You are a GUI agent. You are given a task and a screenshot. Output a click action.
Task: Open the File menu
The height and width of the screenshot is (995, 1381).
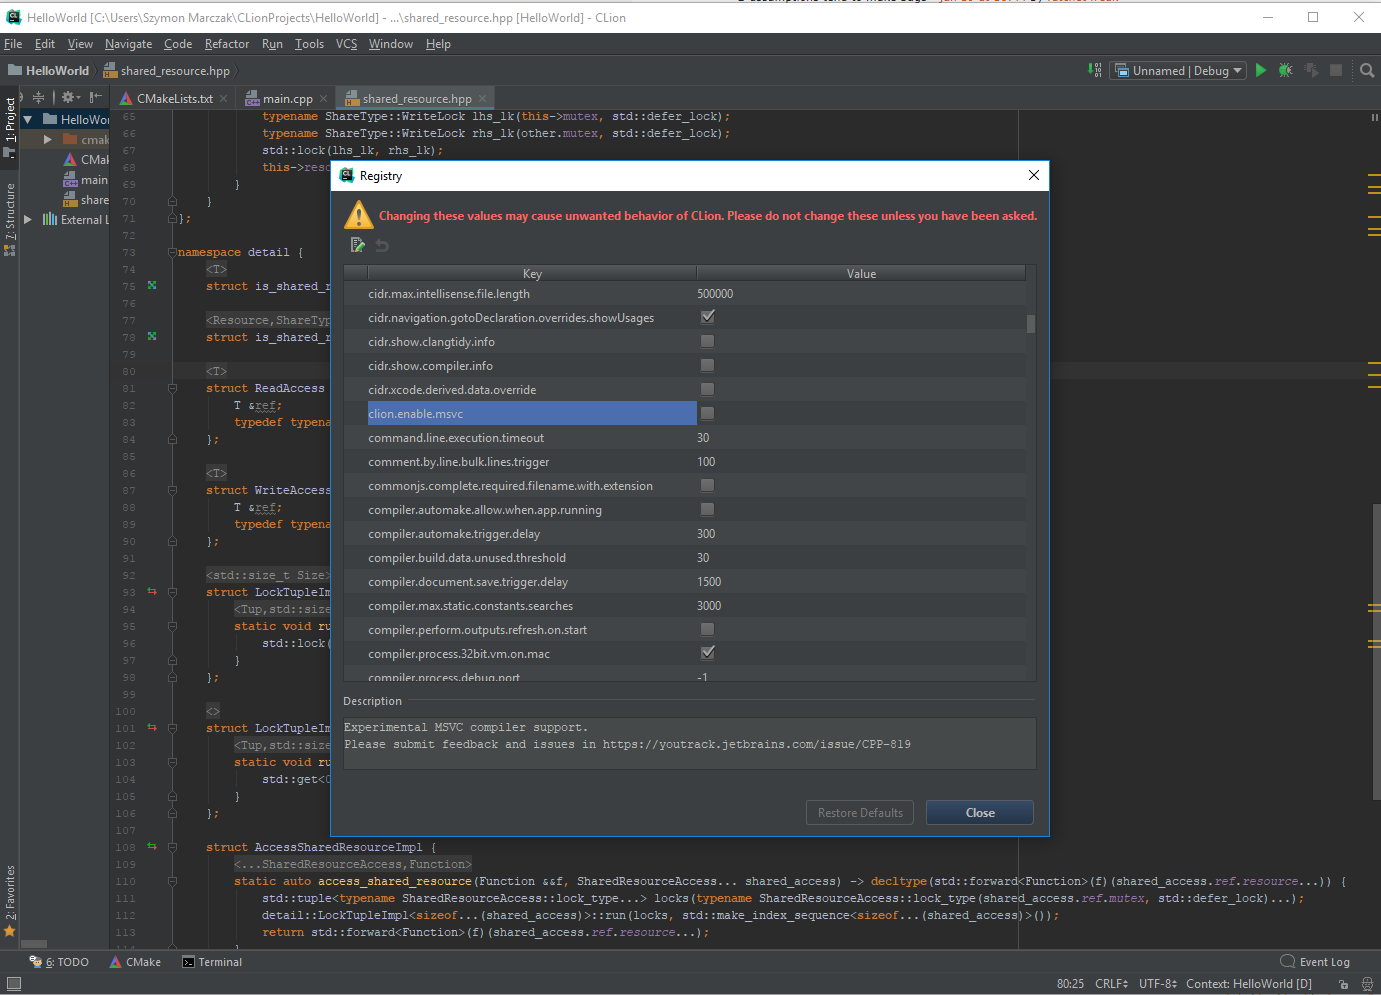[13, 44]
